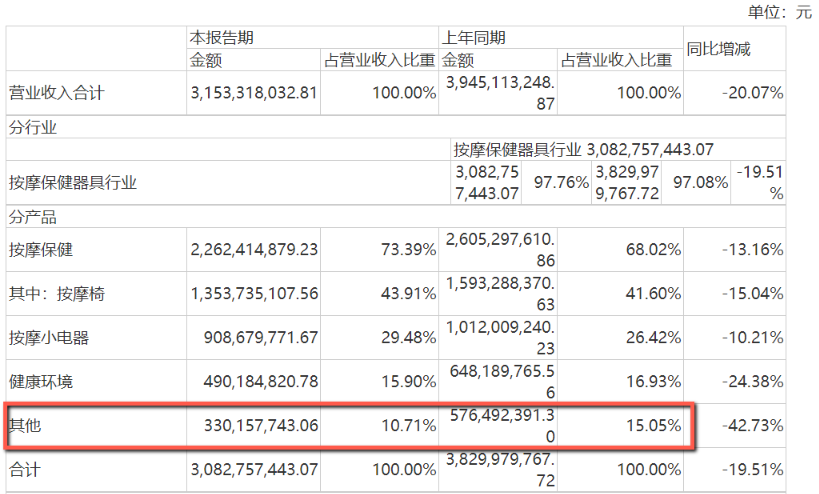Click the 本报告期 column header
Viewport: 819px width, 494px height.
(222, 37)
